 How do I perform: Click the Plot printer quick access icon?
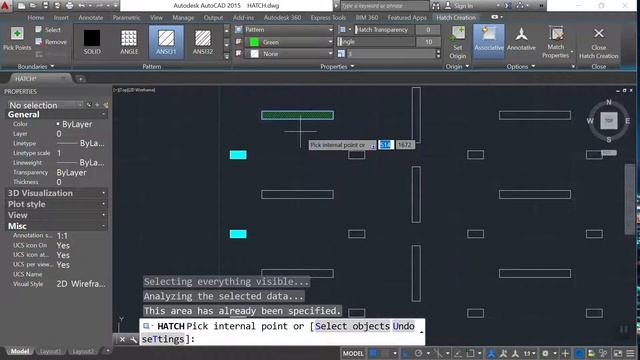pyautogui.click(x=69, y=6)
